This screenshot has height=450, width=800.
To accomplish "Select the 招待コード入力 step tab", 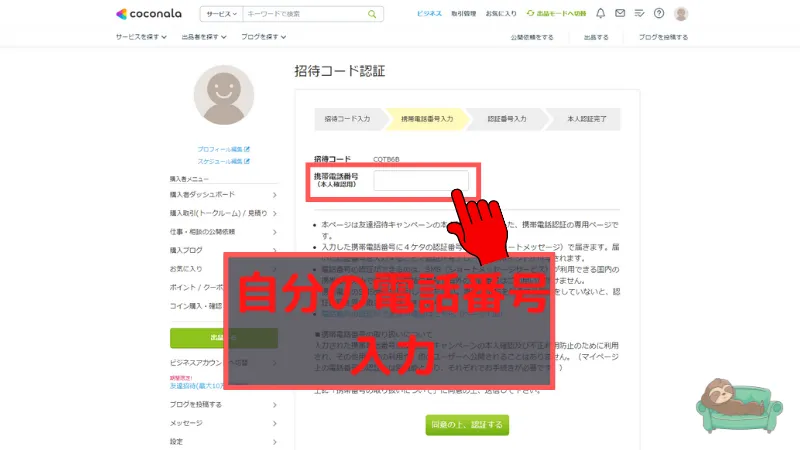I will click(347, 119).
